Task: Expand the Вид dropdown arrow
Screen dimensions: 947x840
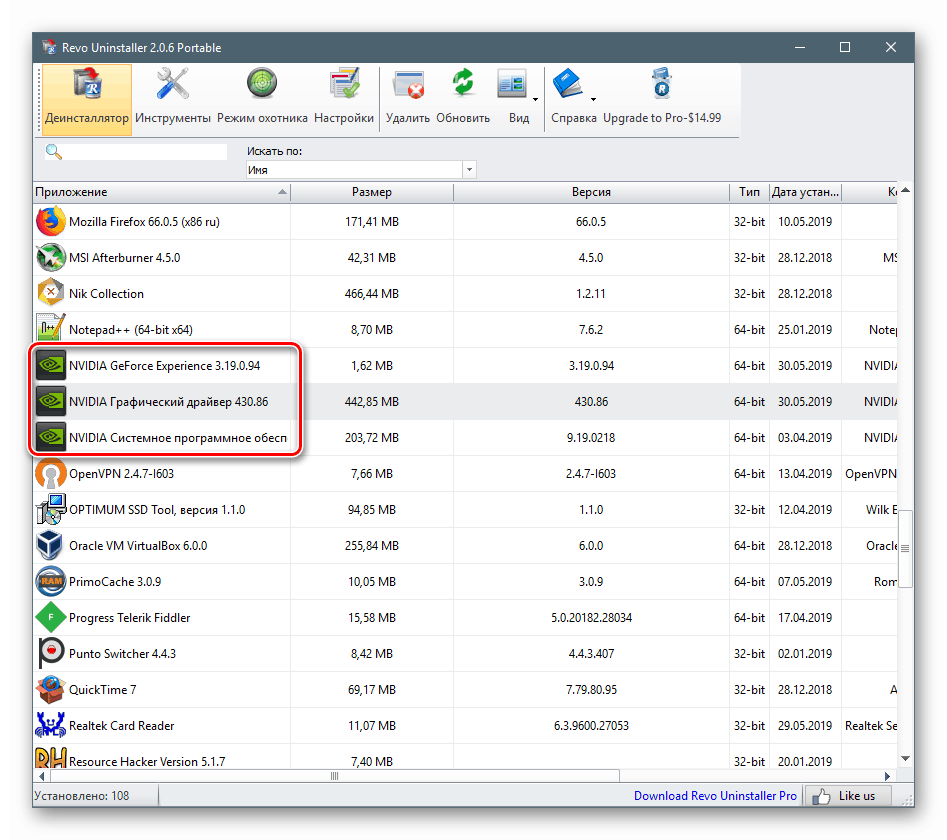Action: [x=535, y=99]
